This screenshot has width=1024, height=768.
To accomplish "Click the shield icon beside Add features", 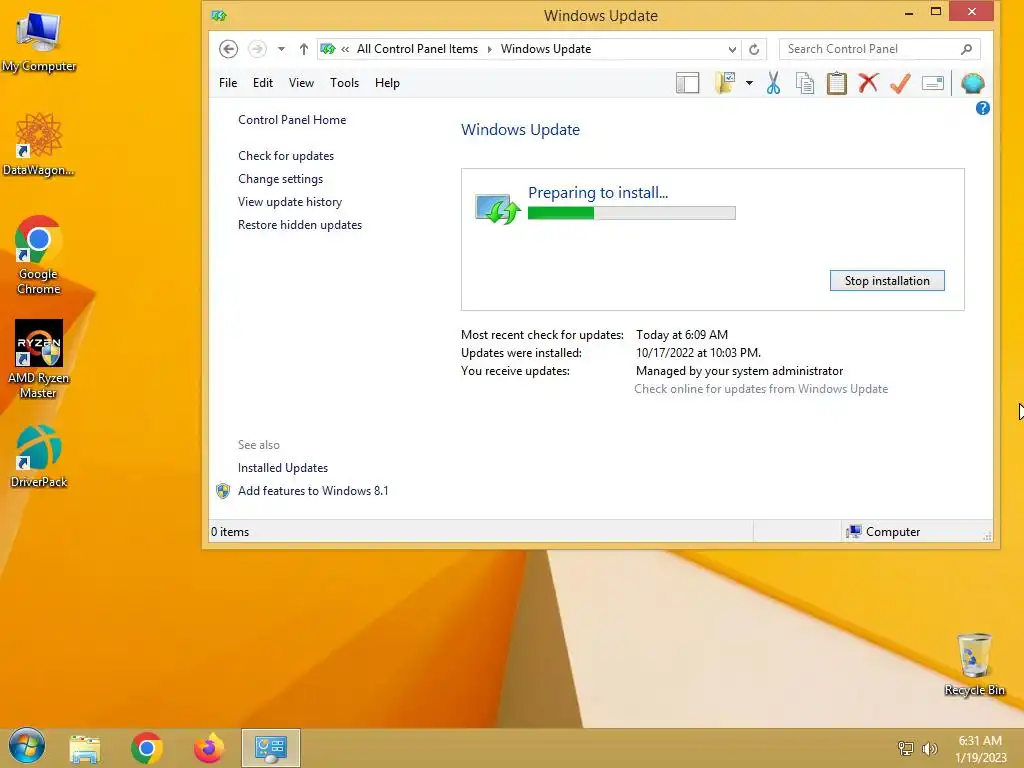I will (223, 491).
